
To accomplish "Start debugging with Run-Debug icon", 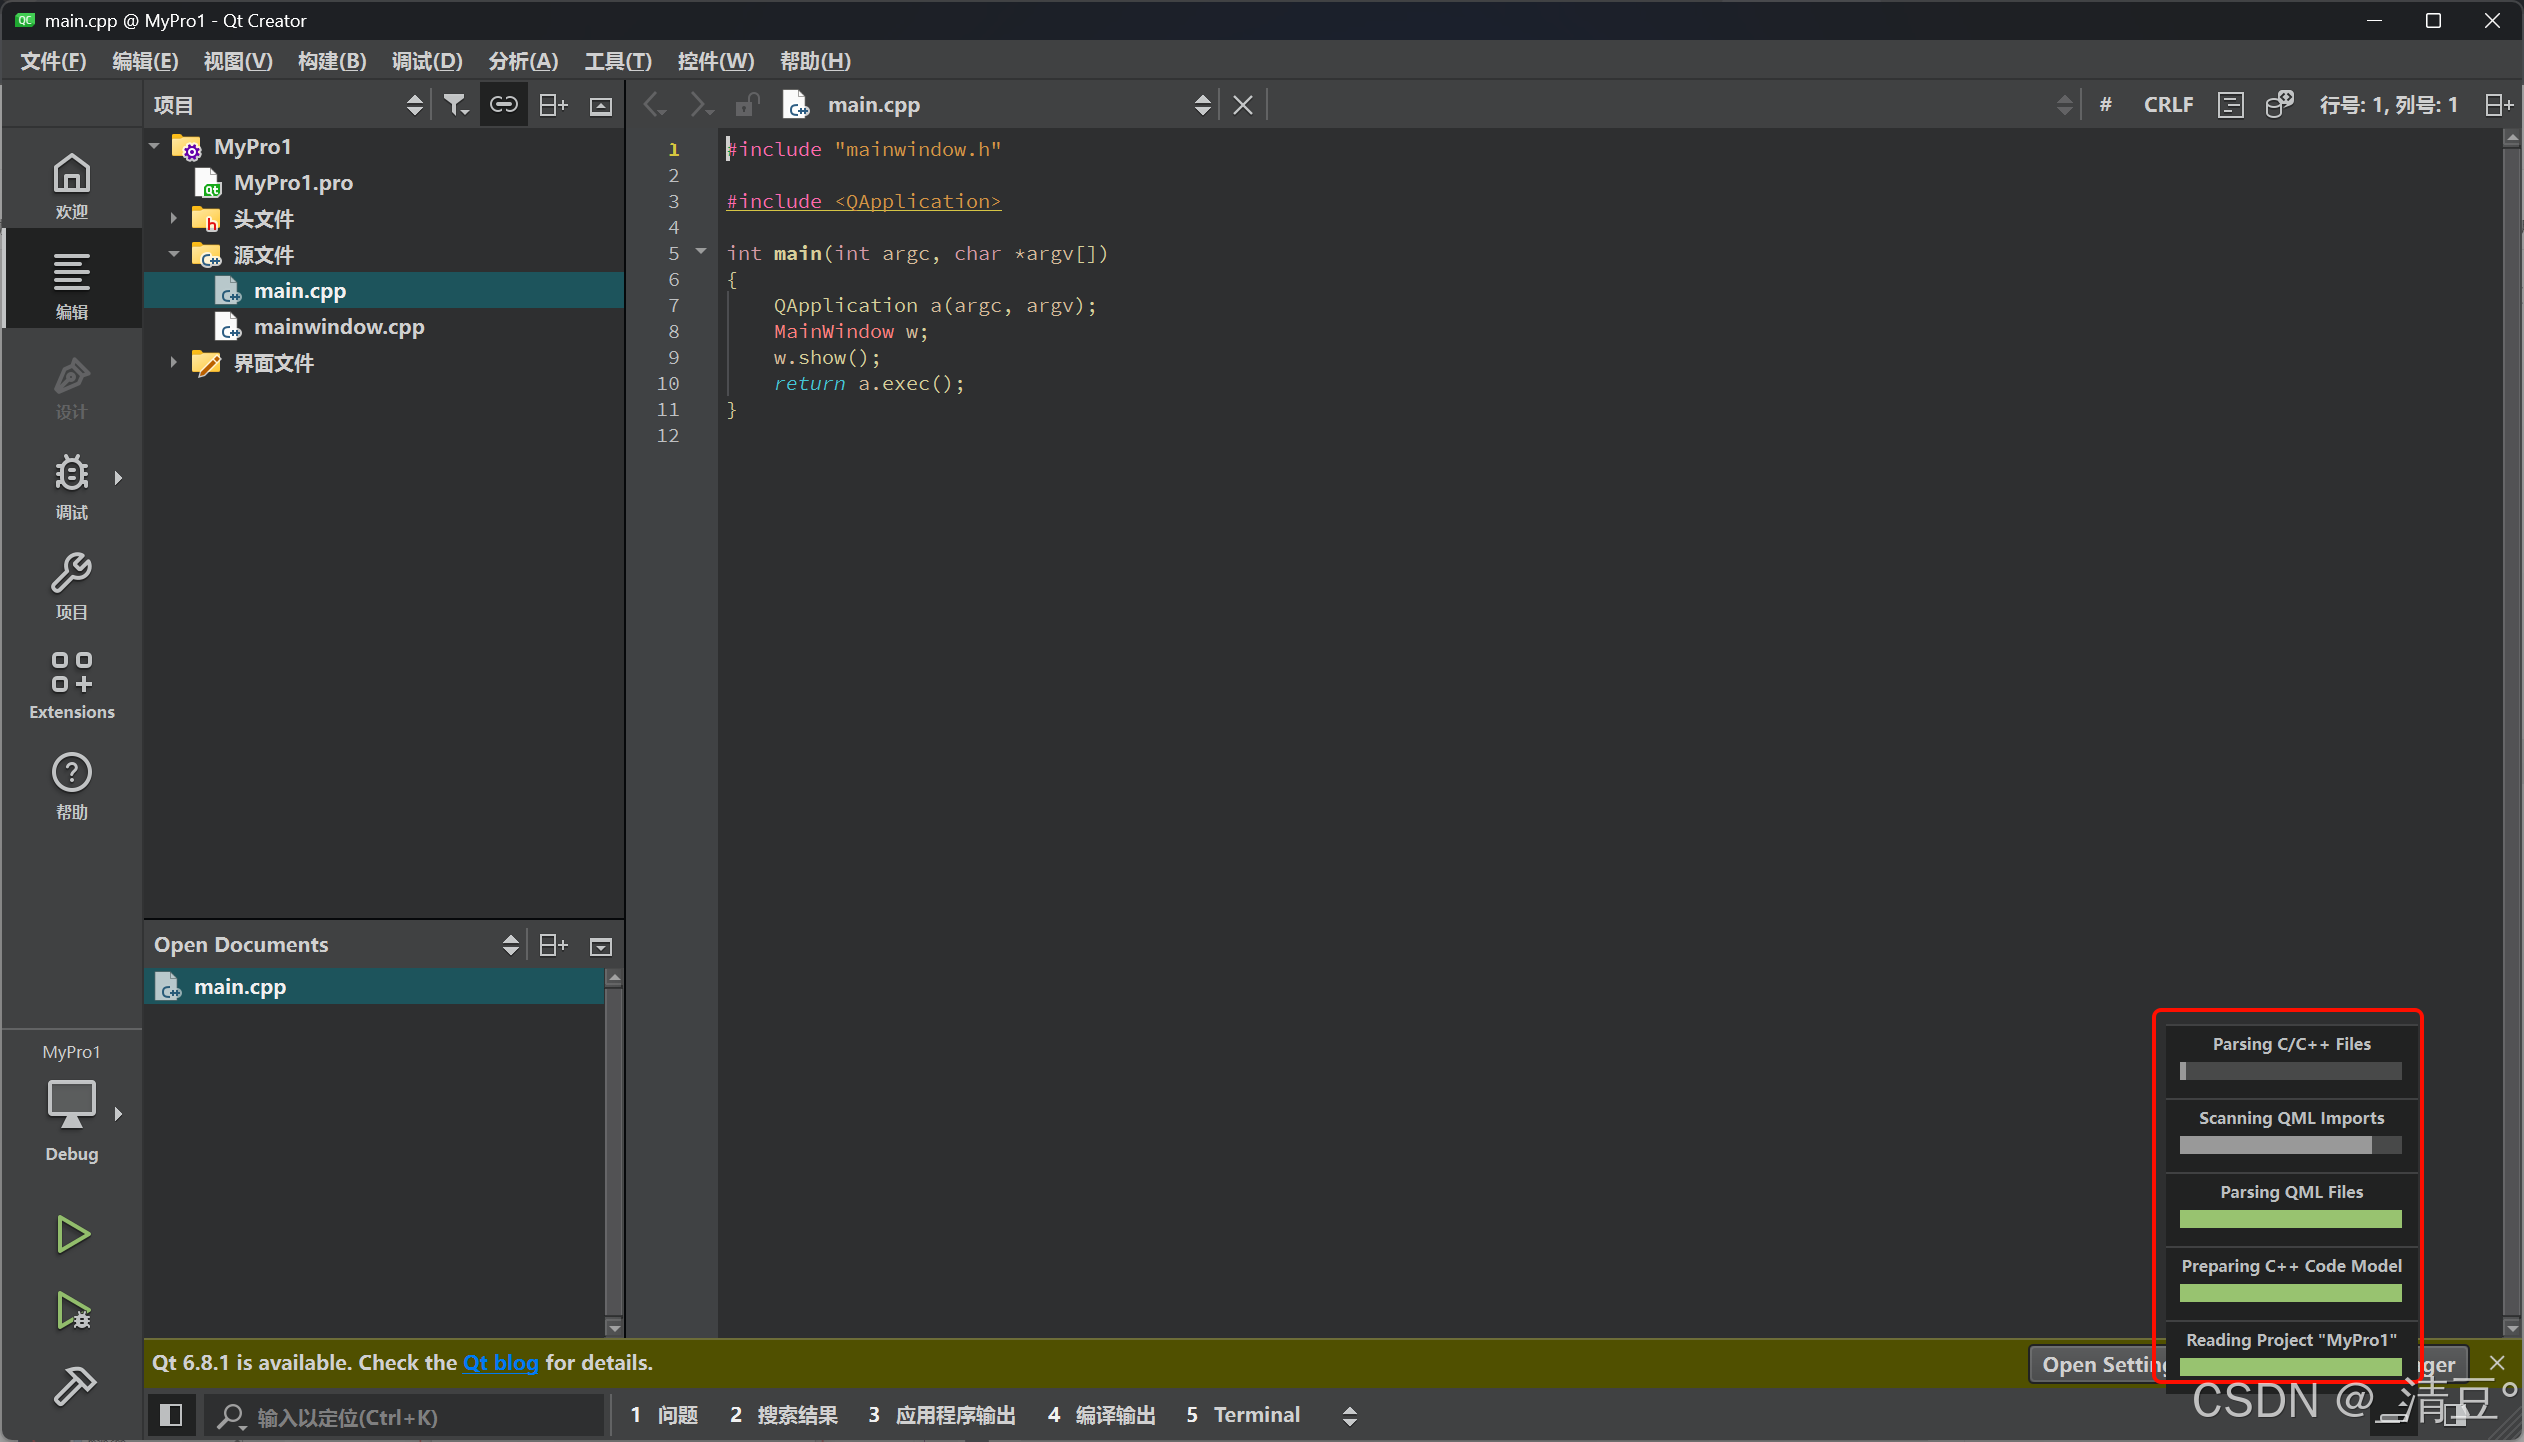I will (73, 1310).
